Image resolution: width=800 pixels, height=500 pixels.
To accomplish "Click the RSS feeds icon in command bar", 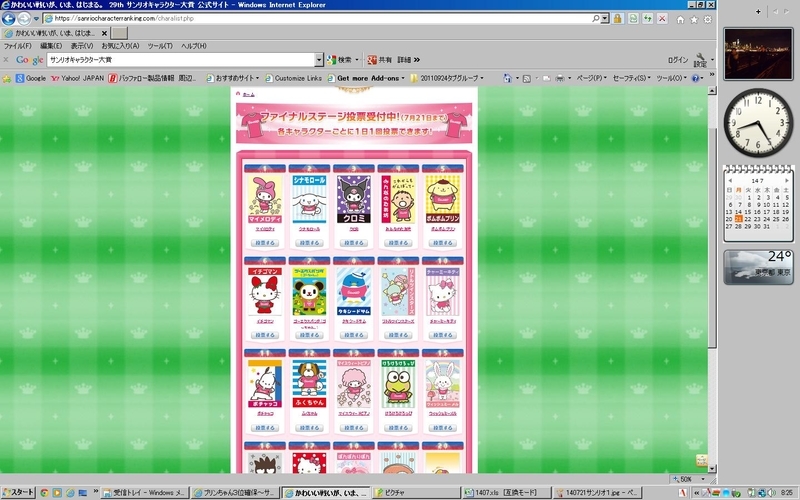I will [527, 79].
